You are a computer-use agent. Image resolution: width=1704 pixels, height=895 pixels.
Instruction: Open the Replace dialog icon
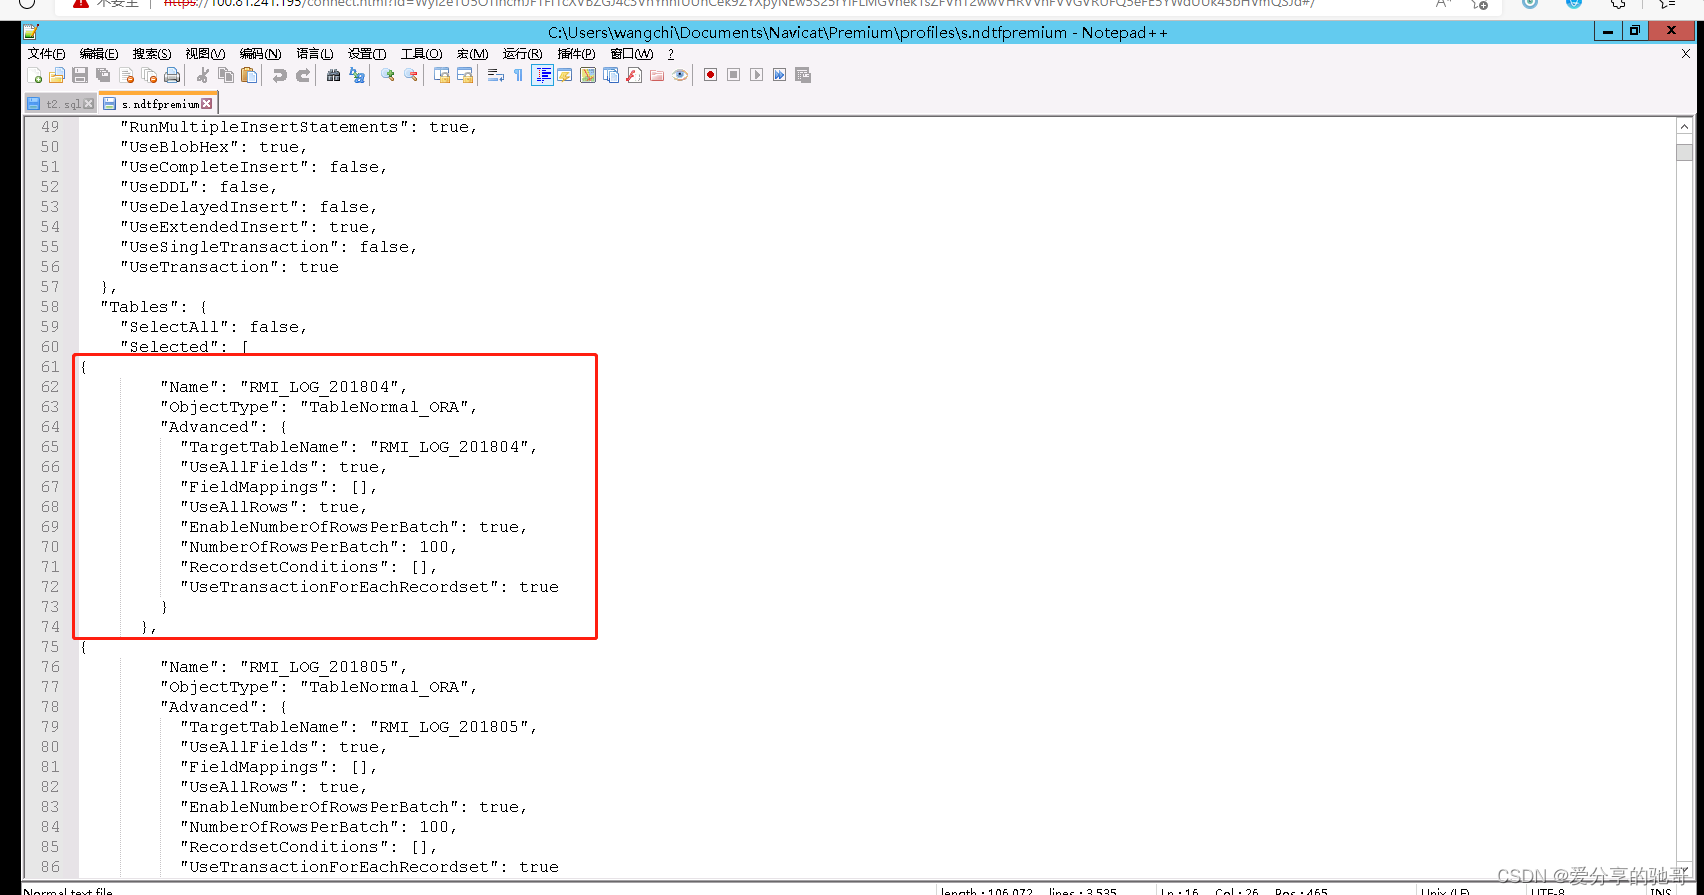(357, 75)
